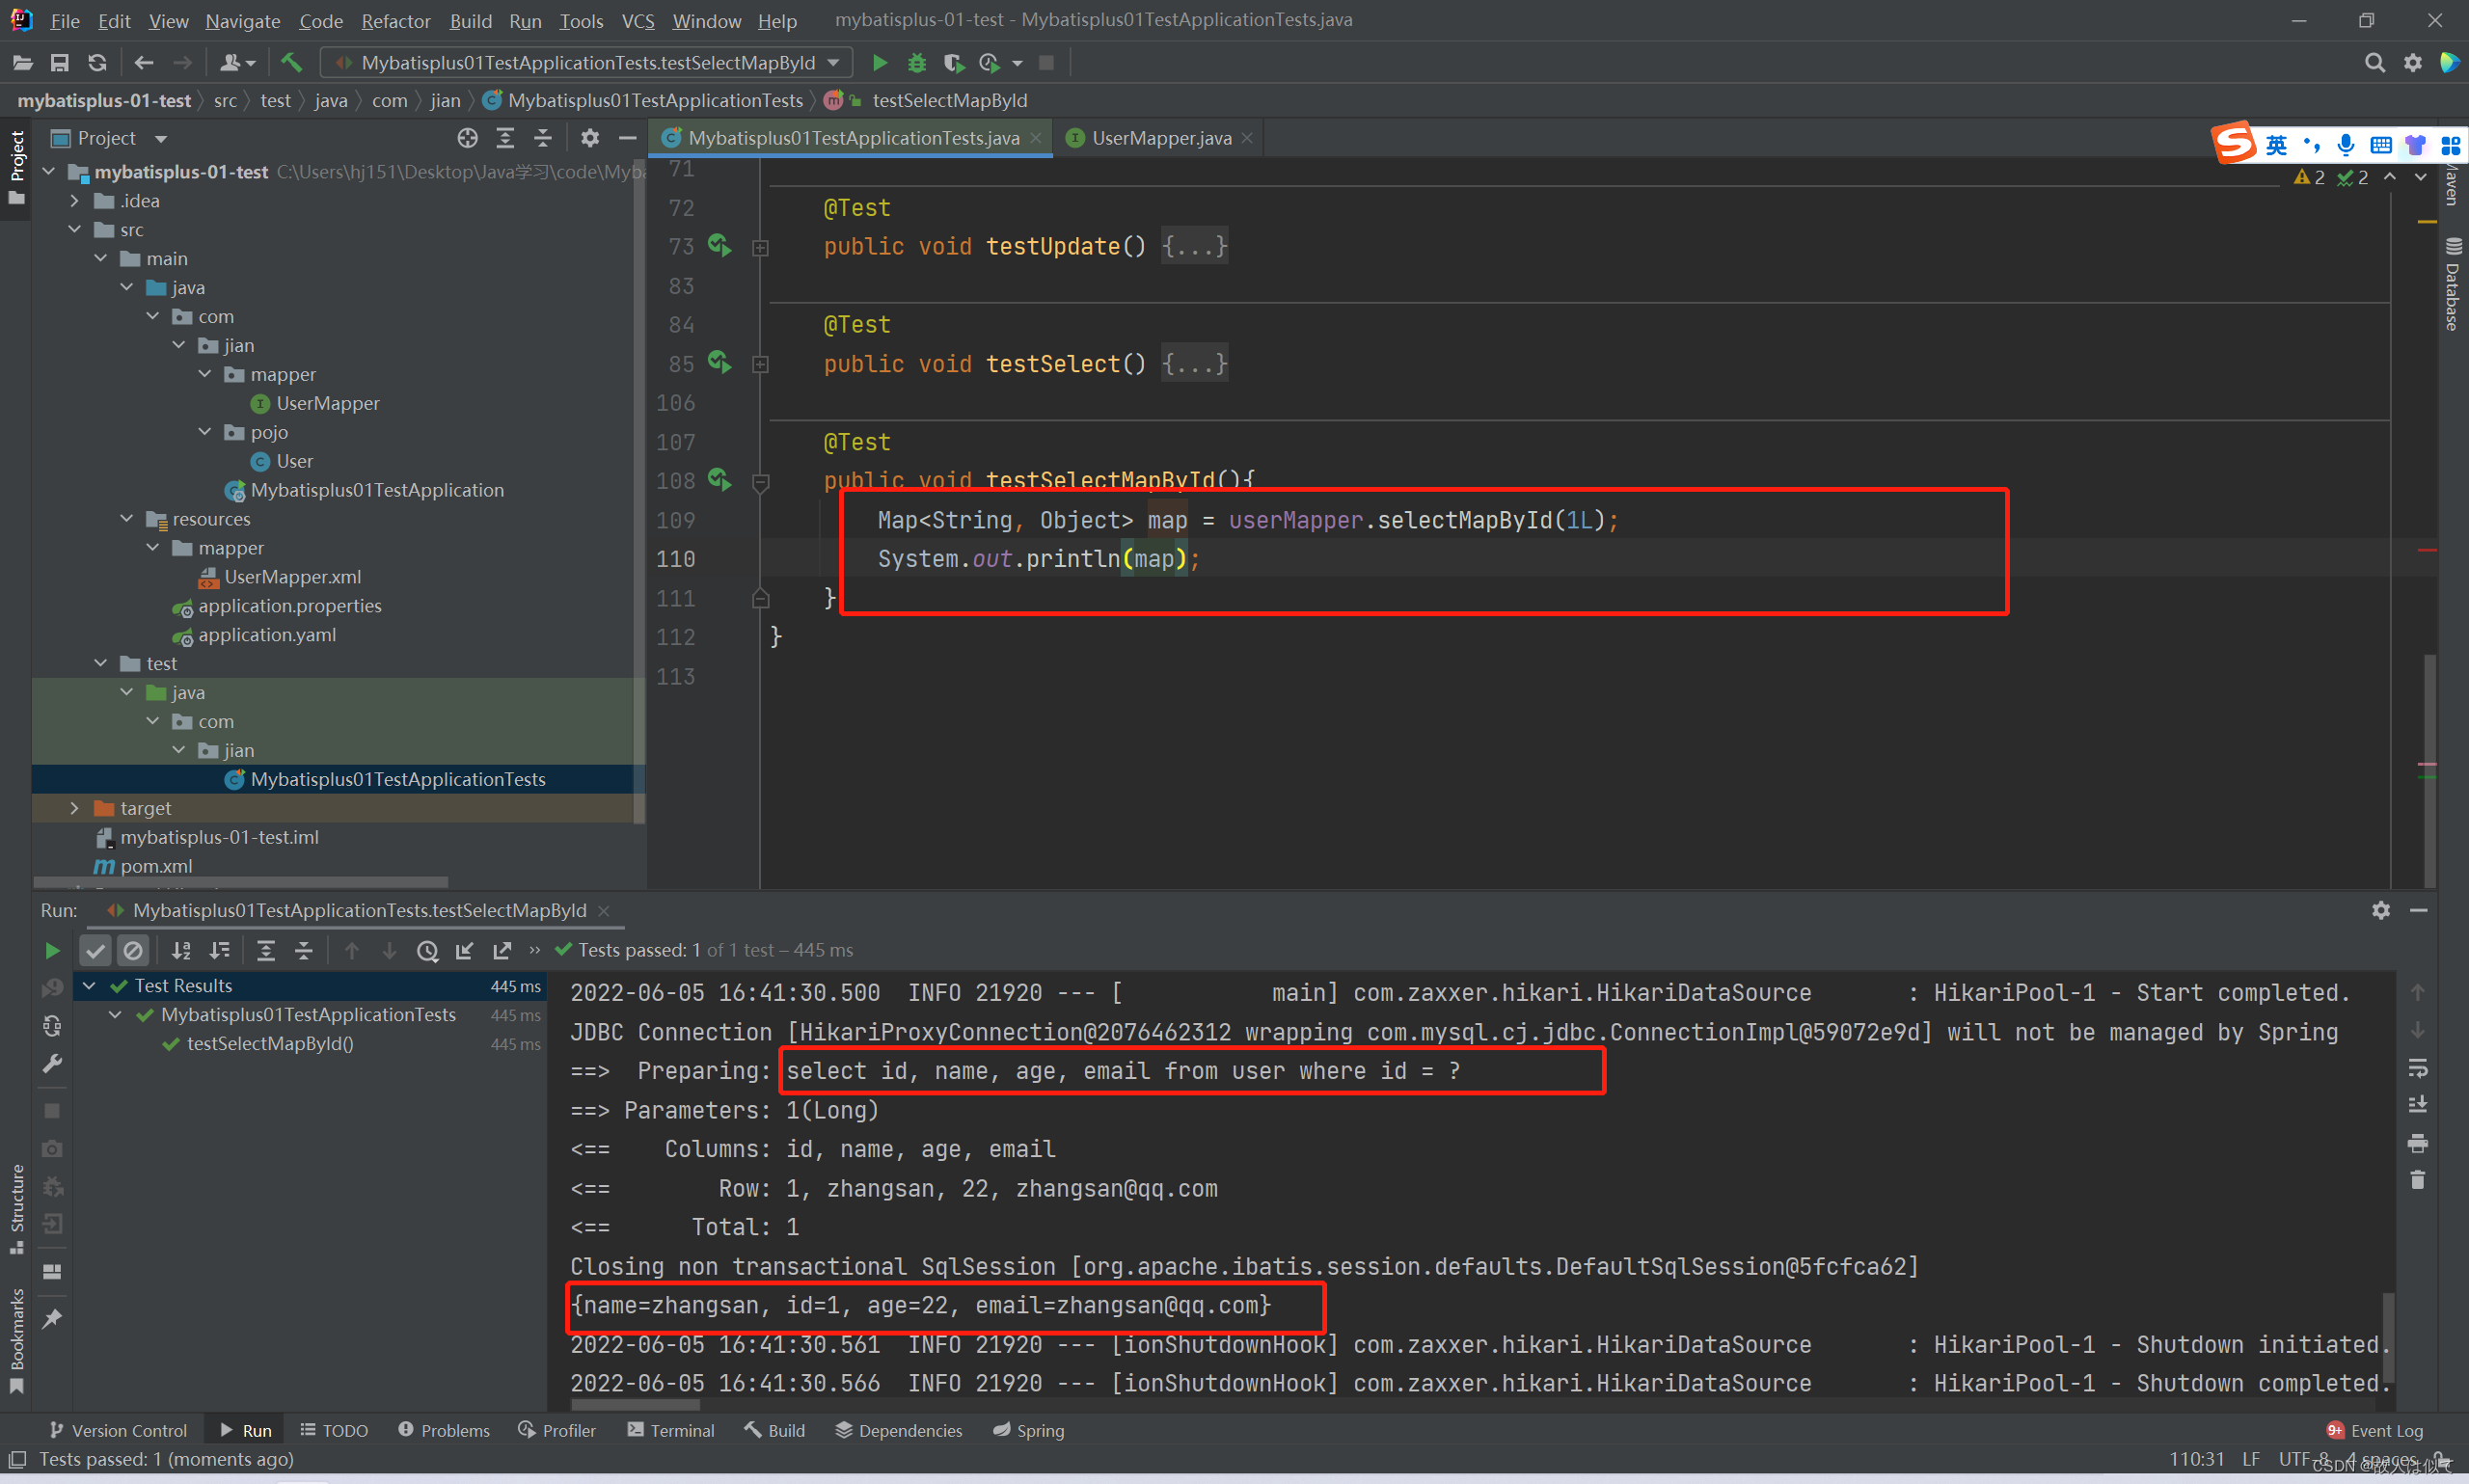
Task: Open the Refactor menu
Action: coord(395,20)
